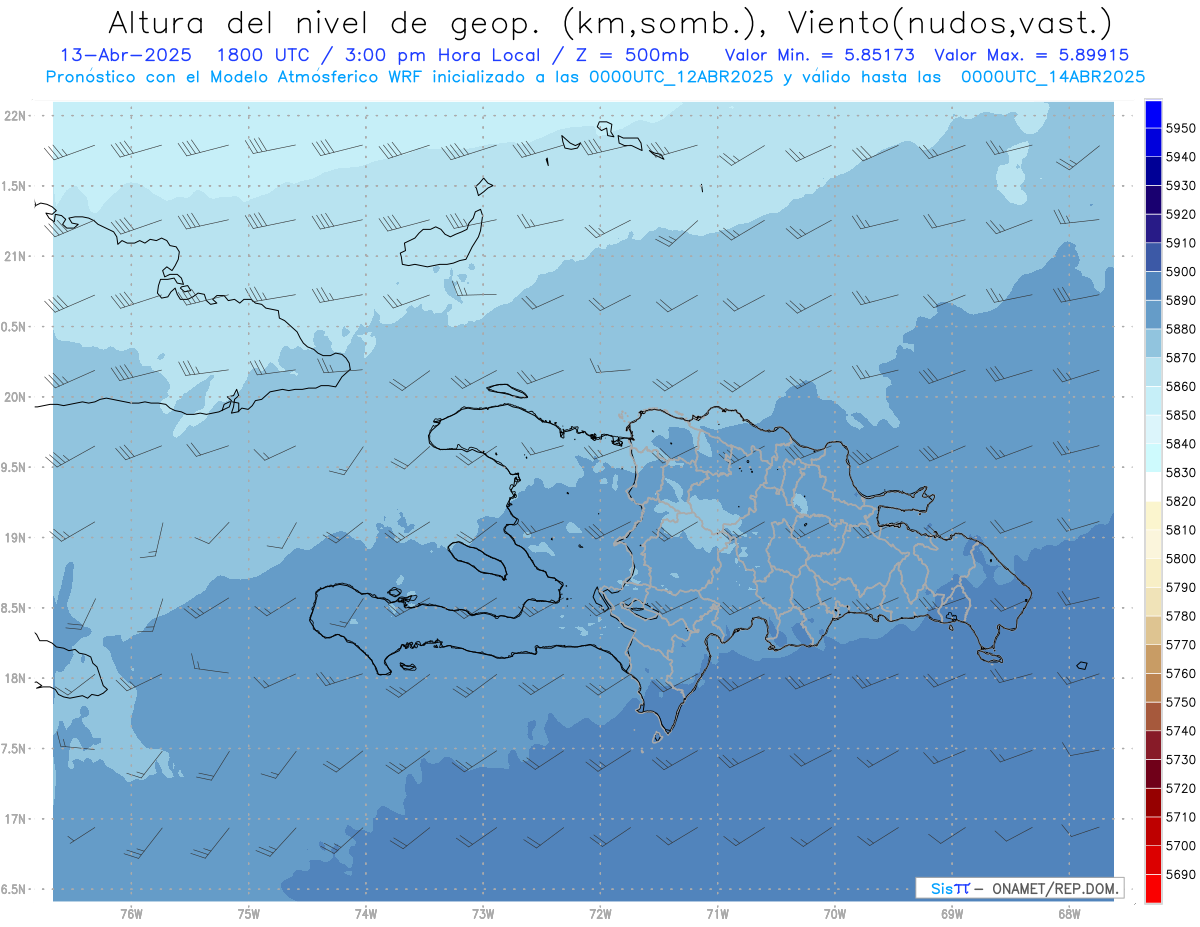Click the '5930' colorbar label

(1181, 186)
